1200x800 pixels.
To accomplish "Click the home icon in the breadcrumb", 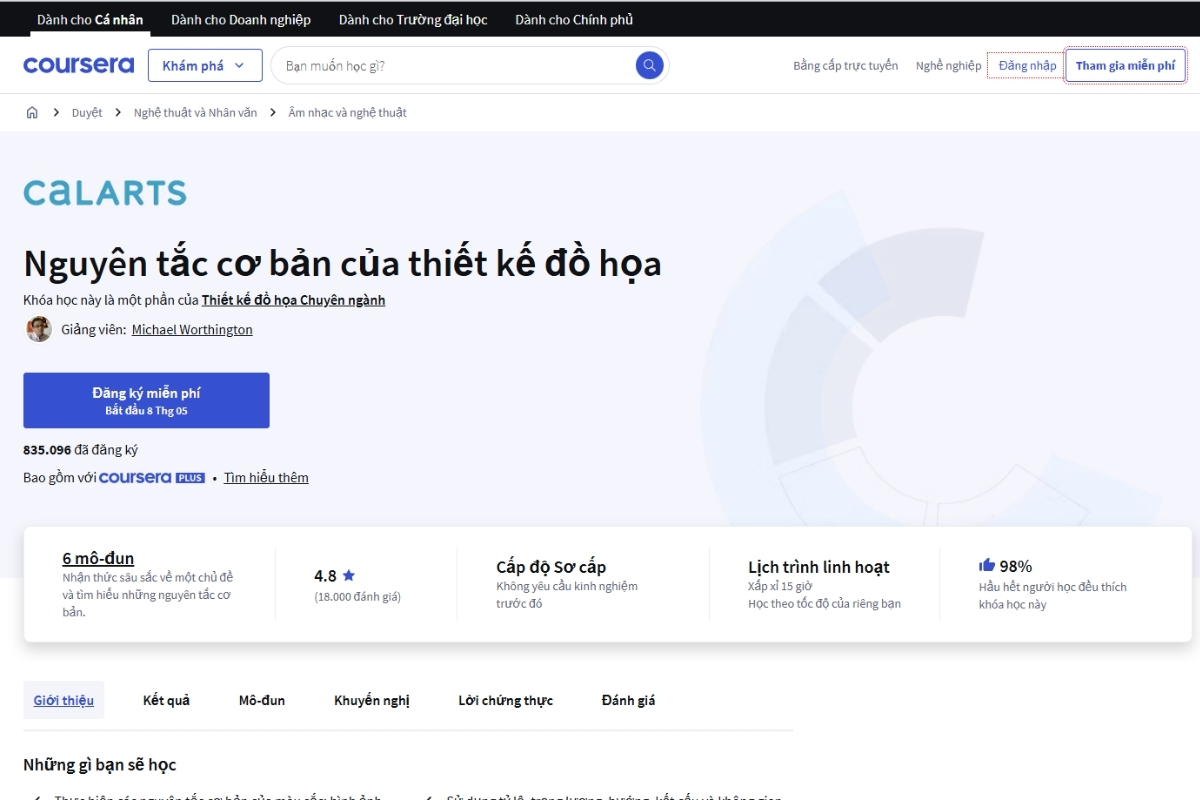I will pos(31,112).
